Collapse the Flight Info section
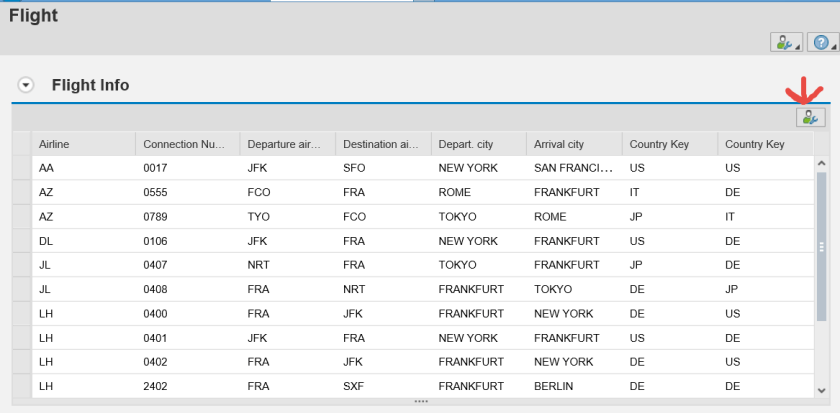The height and width of the screenshot is (413, 840). pos(27,85)
